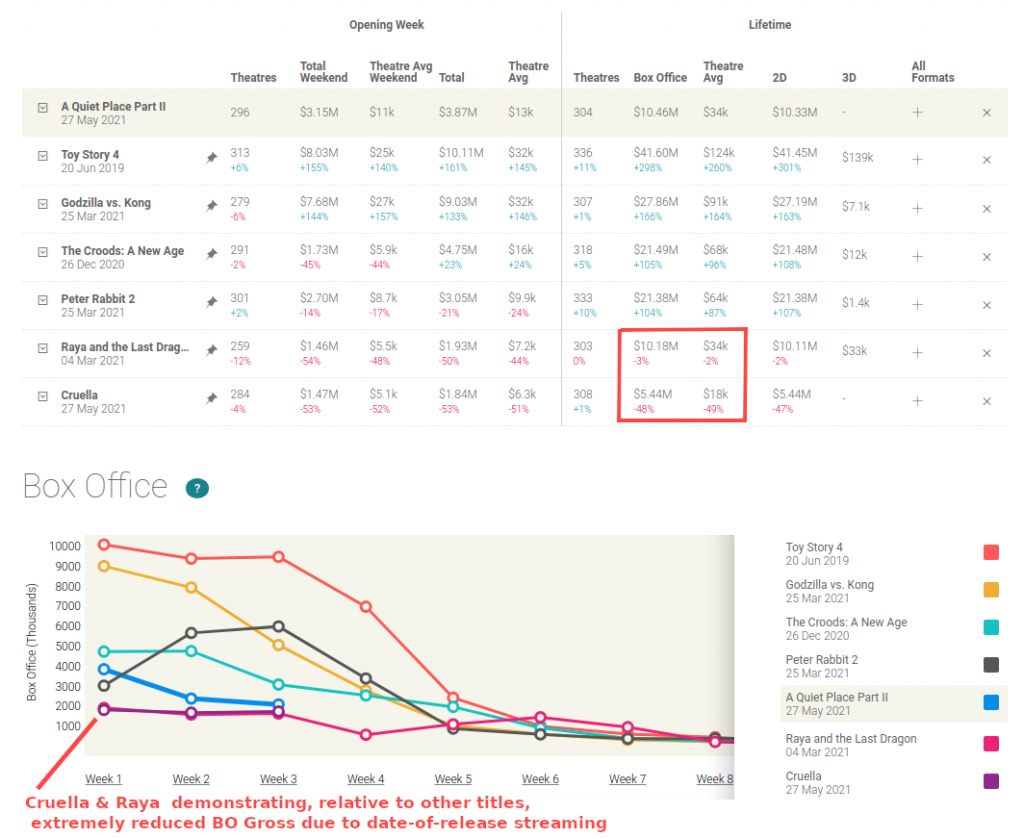
Task: Open the A Quiet Place Part II title in the table
Action: (x=114, y=106)
